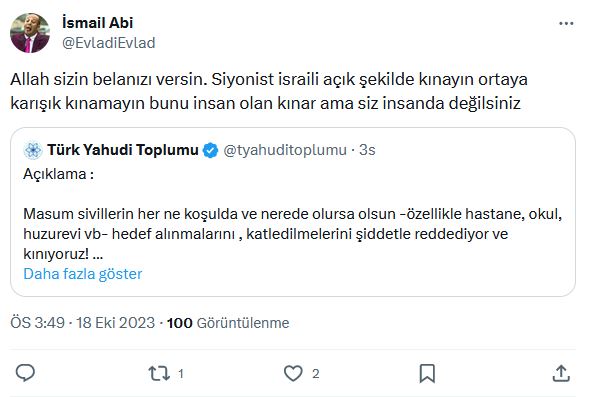Click İsmail Abi's profile picture
Image resolution: width=589 pixels, height=397 pixels.
click(30, 33)
